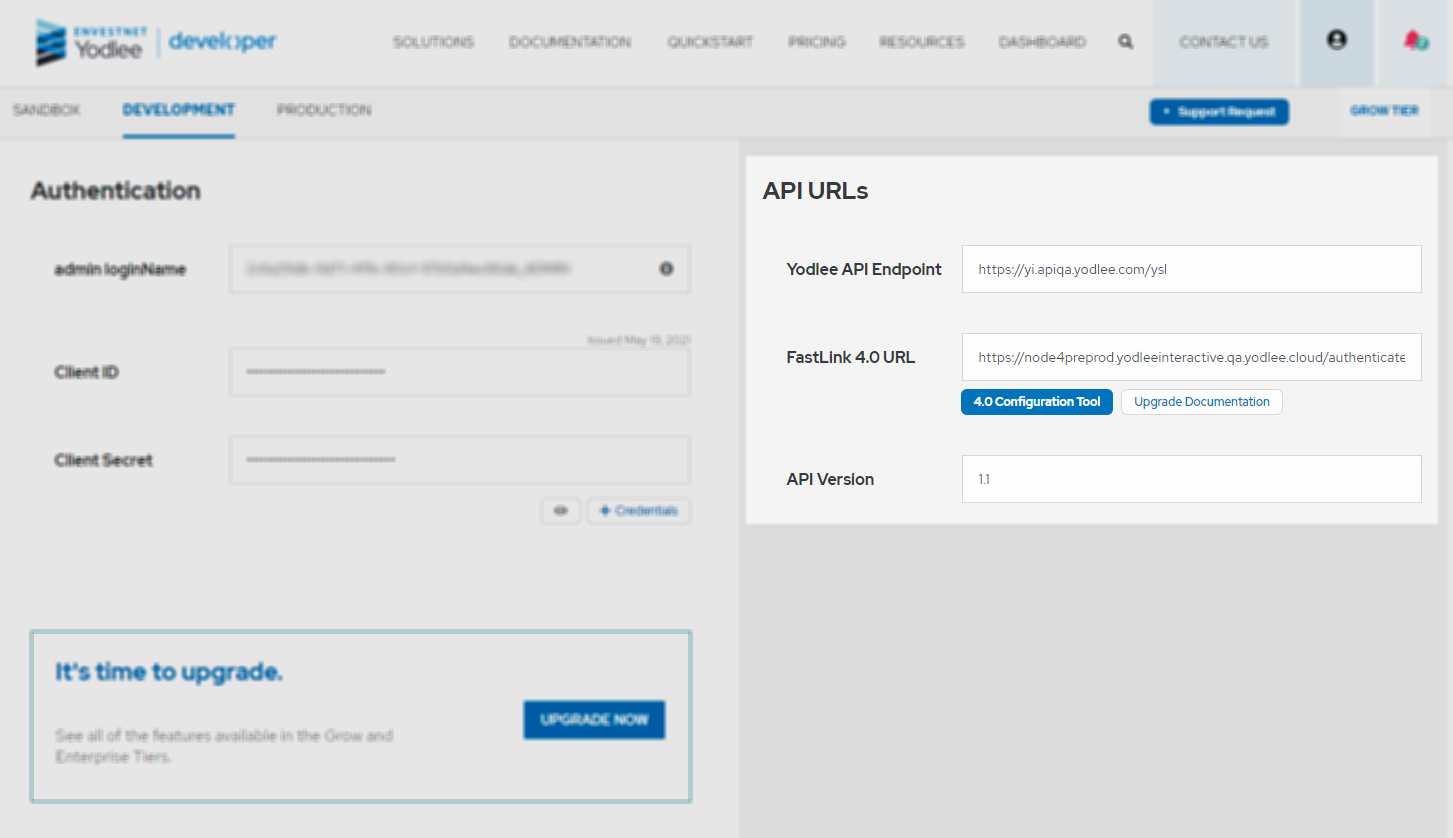Click the Grow Tier label
This screenshot has width=1453, height=838.
coord(1384,111)
